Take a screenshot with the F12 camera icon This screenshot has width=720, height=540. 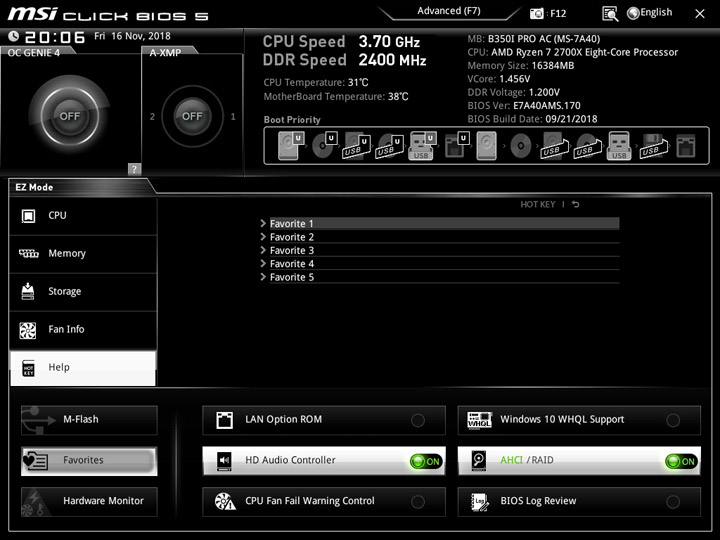tap(536, 13)
